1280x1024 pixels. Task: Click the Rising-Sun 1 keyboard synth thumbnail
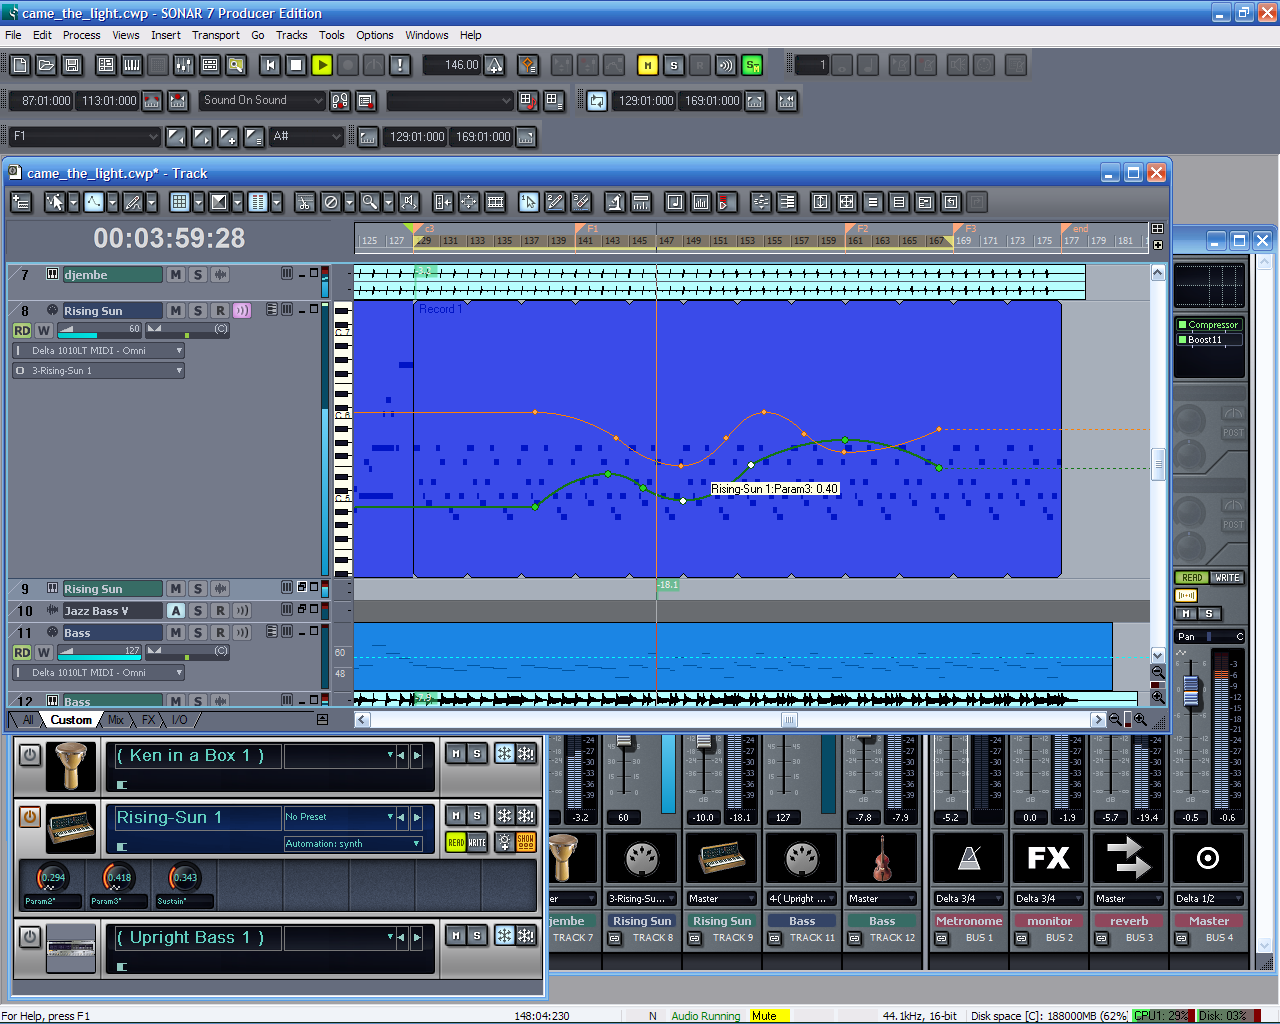tap(71, 827)
